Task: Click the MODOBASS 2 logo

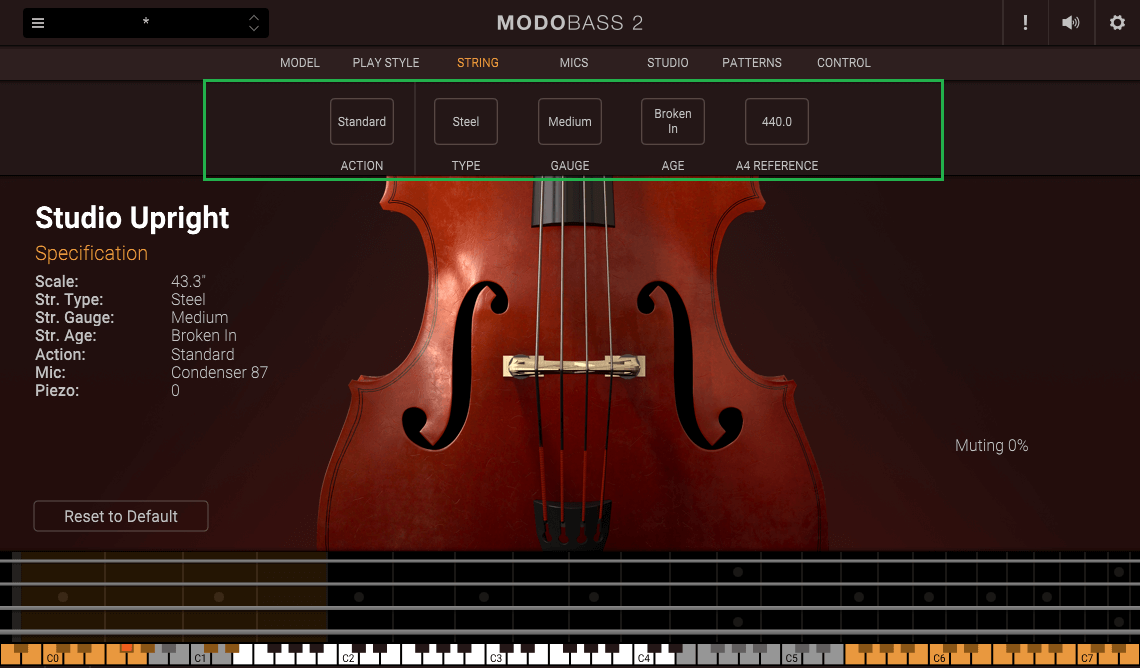Action: pyautogui.click(x=570, y=23)
